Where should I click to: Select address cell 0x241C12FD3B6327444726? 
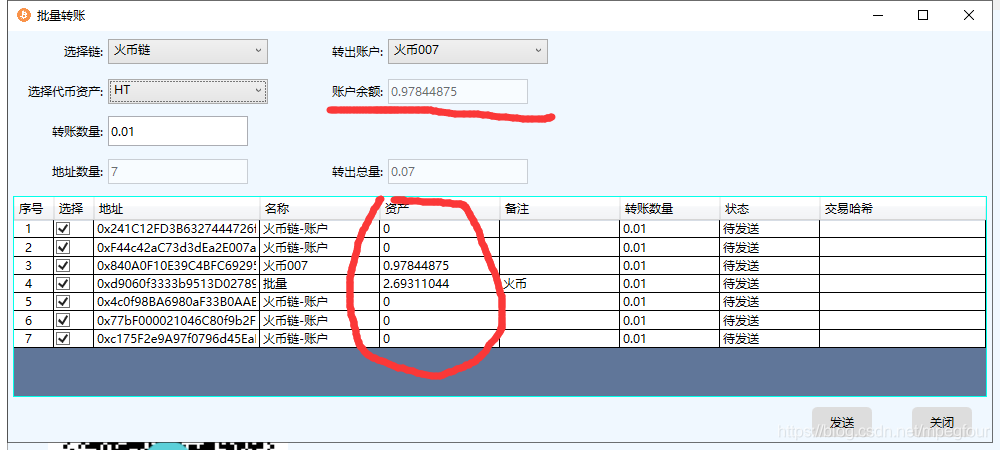[177, 228]
